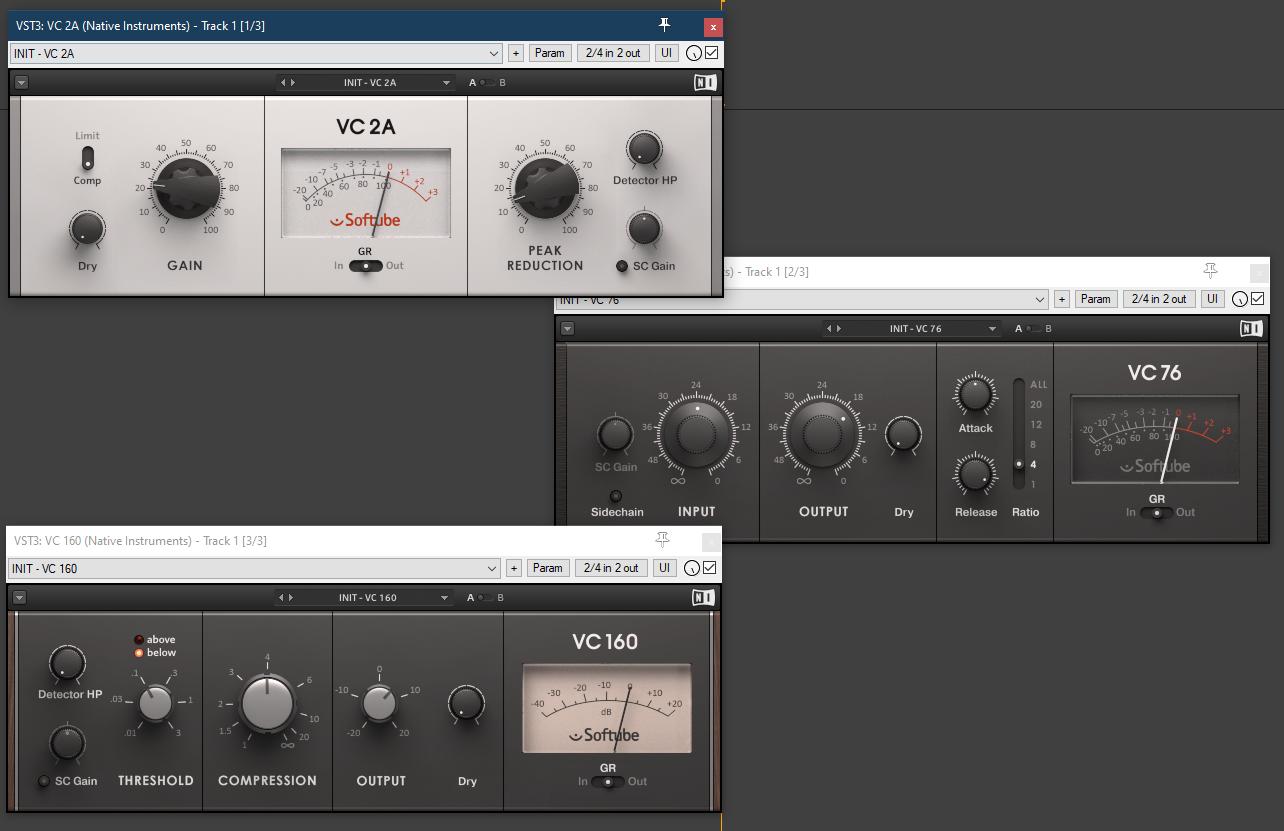Image resolution: width=1284 pixels, height=831 pixels.
Task: Click the VC 160 Detector HP knob
Action: tap(67, 662)
